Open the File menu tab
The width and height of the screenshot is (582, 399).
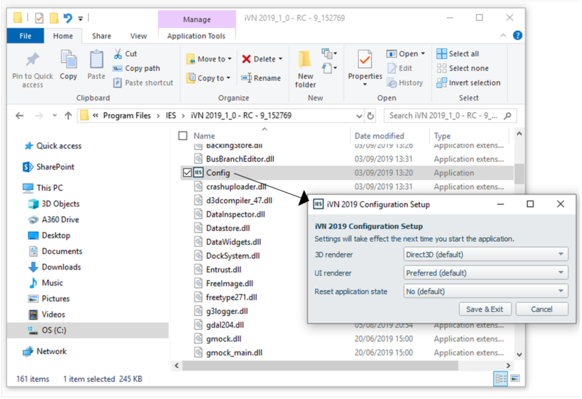(x=25, y=36)
